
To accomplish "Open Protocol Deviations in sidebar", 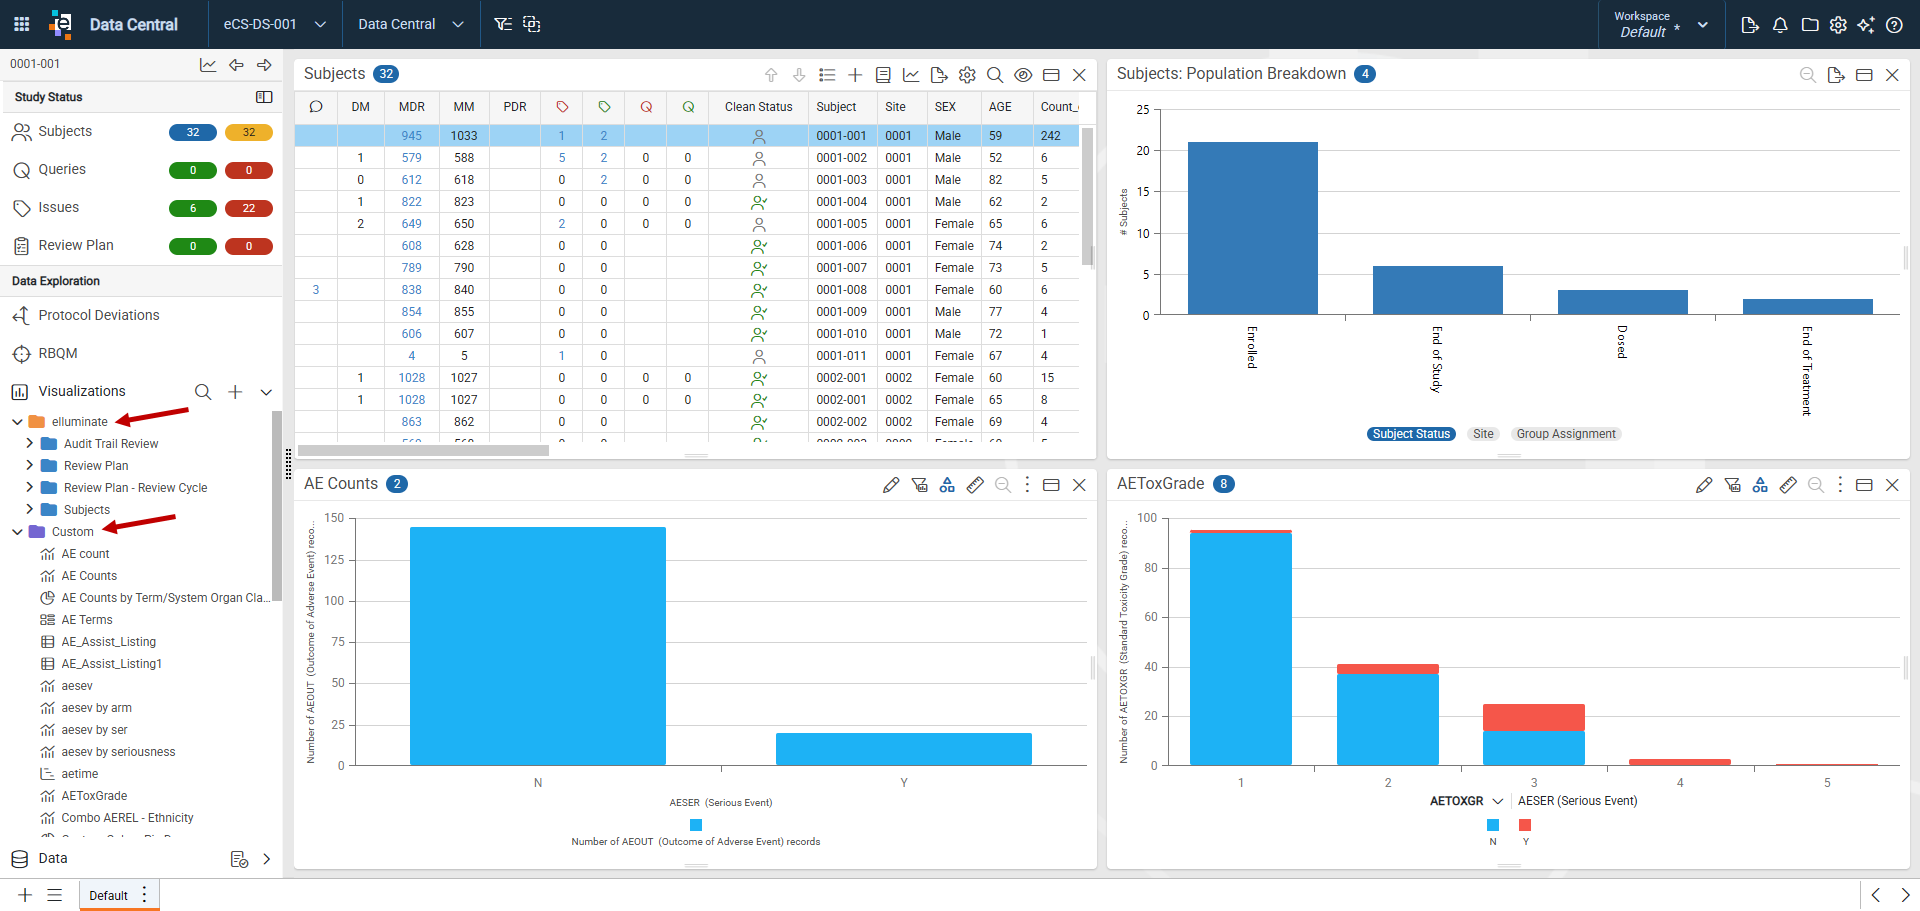I will tap(99, 315).
